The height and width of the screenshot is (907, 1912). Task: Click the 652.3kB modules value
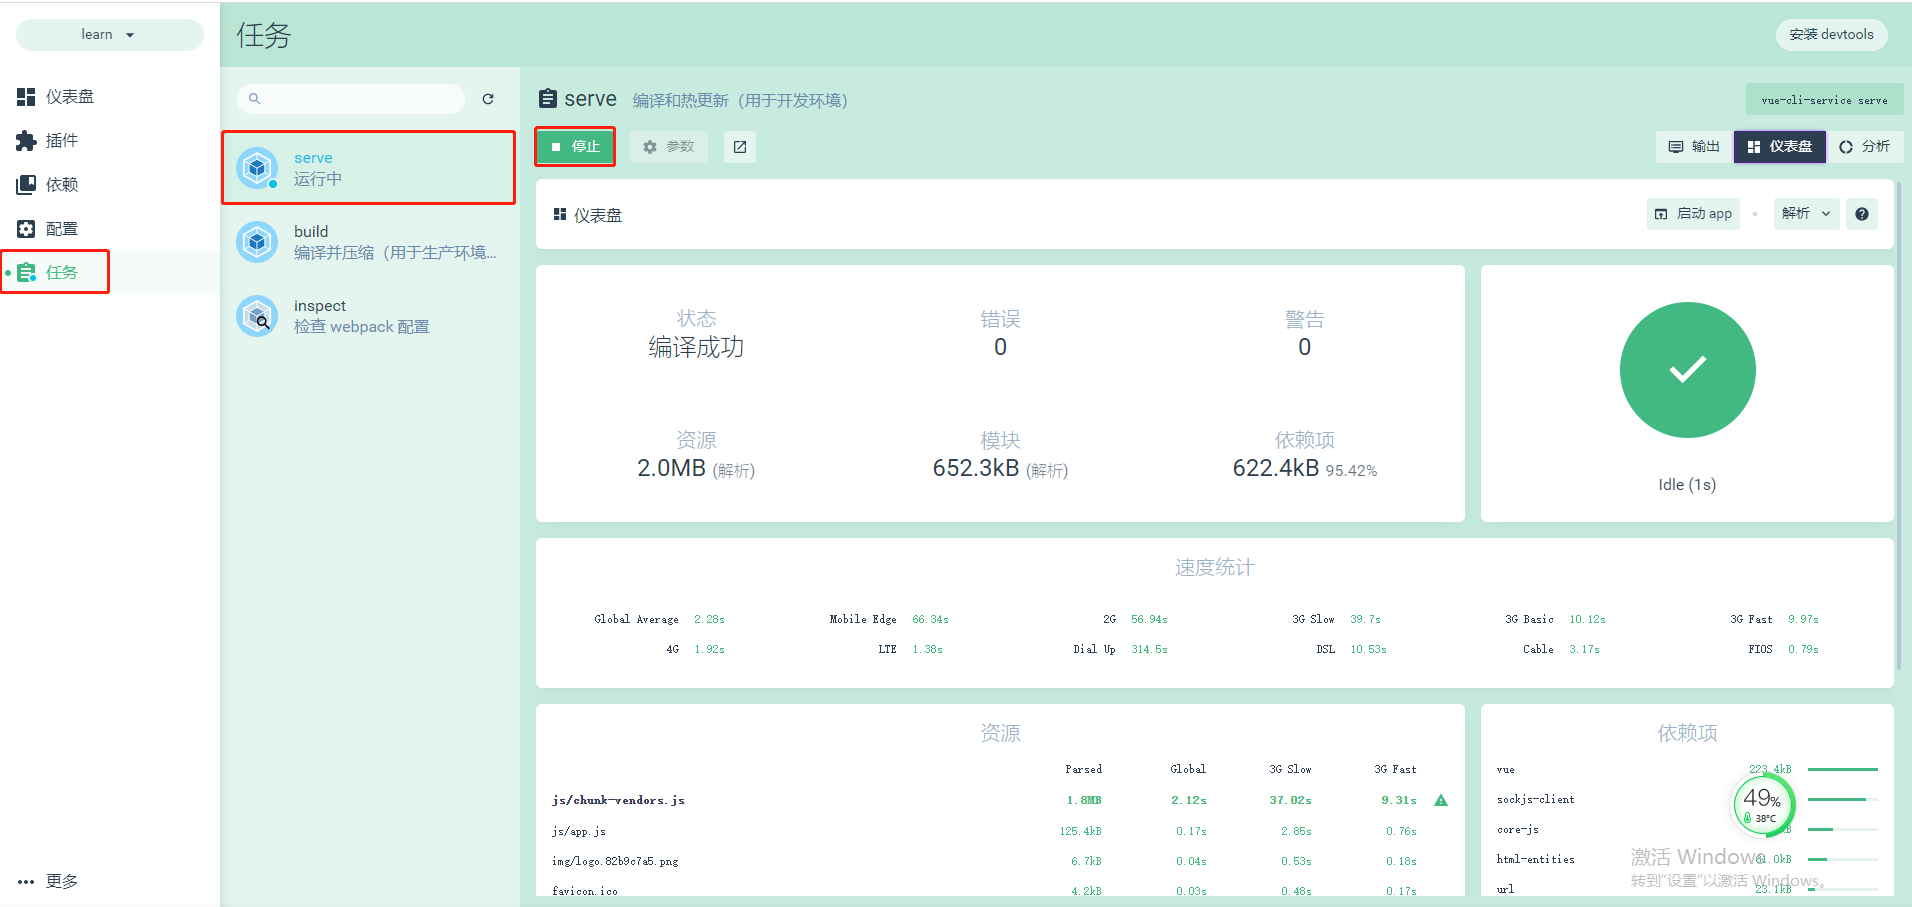click(975, 468)
